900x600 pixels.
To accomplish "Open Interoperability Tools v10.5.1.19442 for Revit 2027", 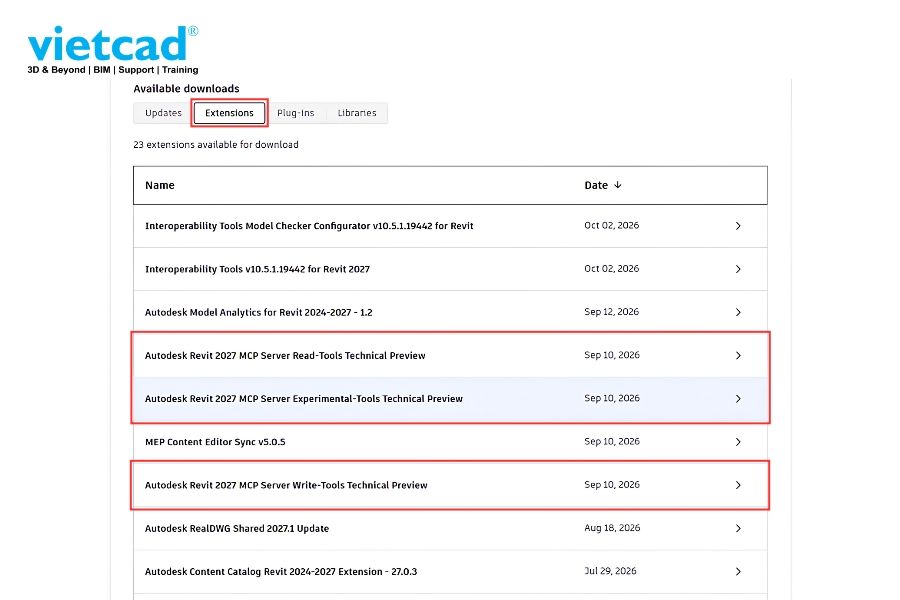I will click(x=257, y=269).
